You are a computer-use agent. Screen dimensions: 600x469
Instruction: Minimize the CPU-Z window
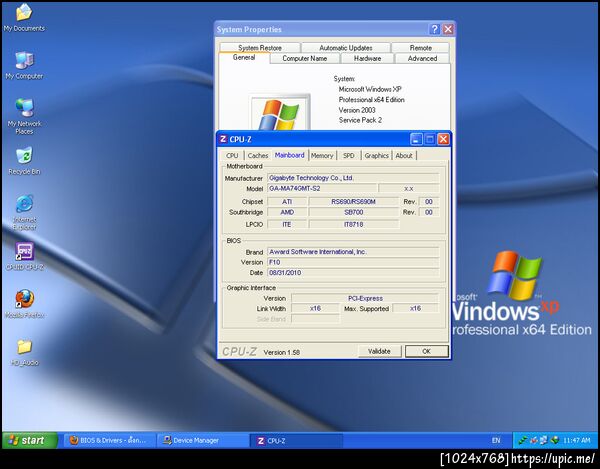(416, 139)
